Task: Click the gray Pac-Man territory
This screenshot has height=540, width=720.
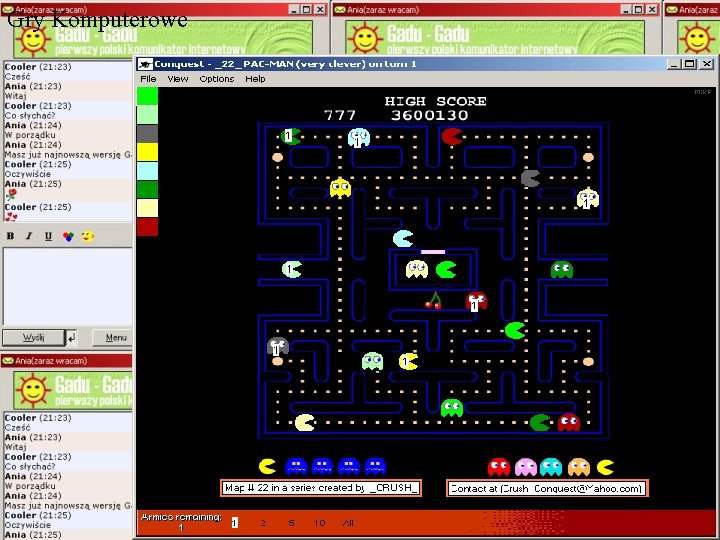Action: tap(530, 178)
